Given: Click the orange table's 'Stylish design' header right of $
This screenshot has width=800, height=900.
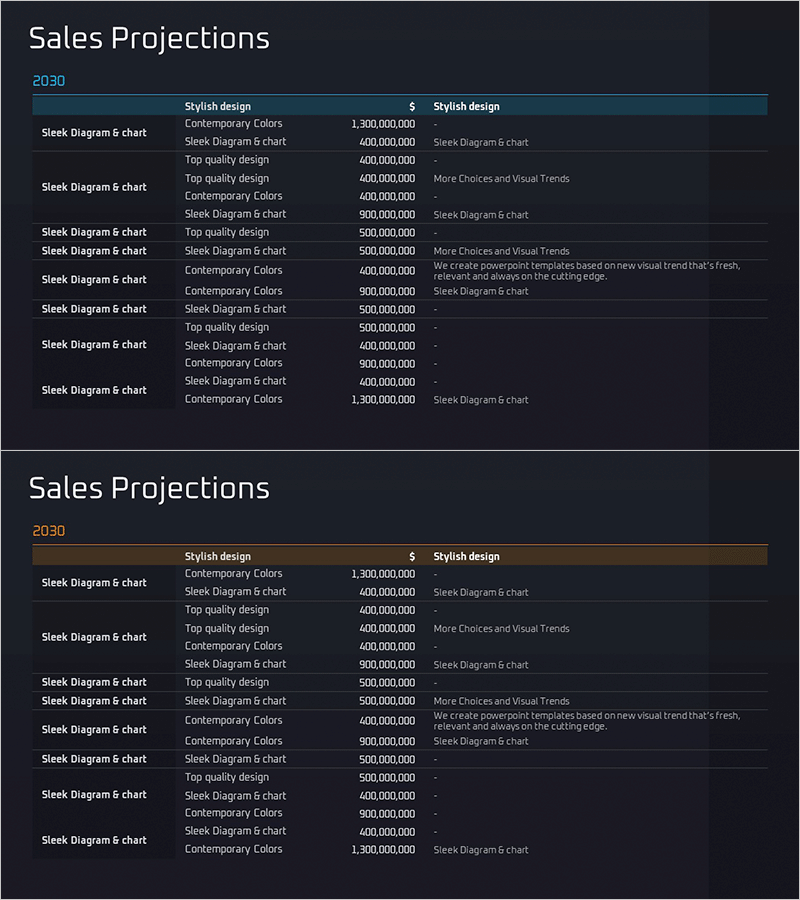Looking at the screenshot, I should 466,557.
